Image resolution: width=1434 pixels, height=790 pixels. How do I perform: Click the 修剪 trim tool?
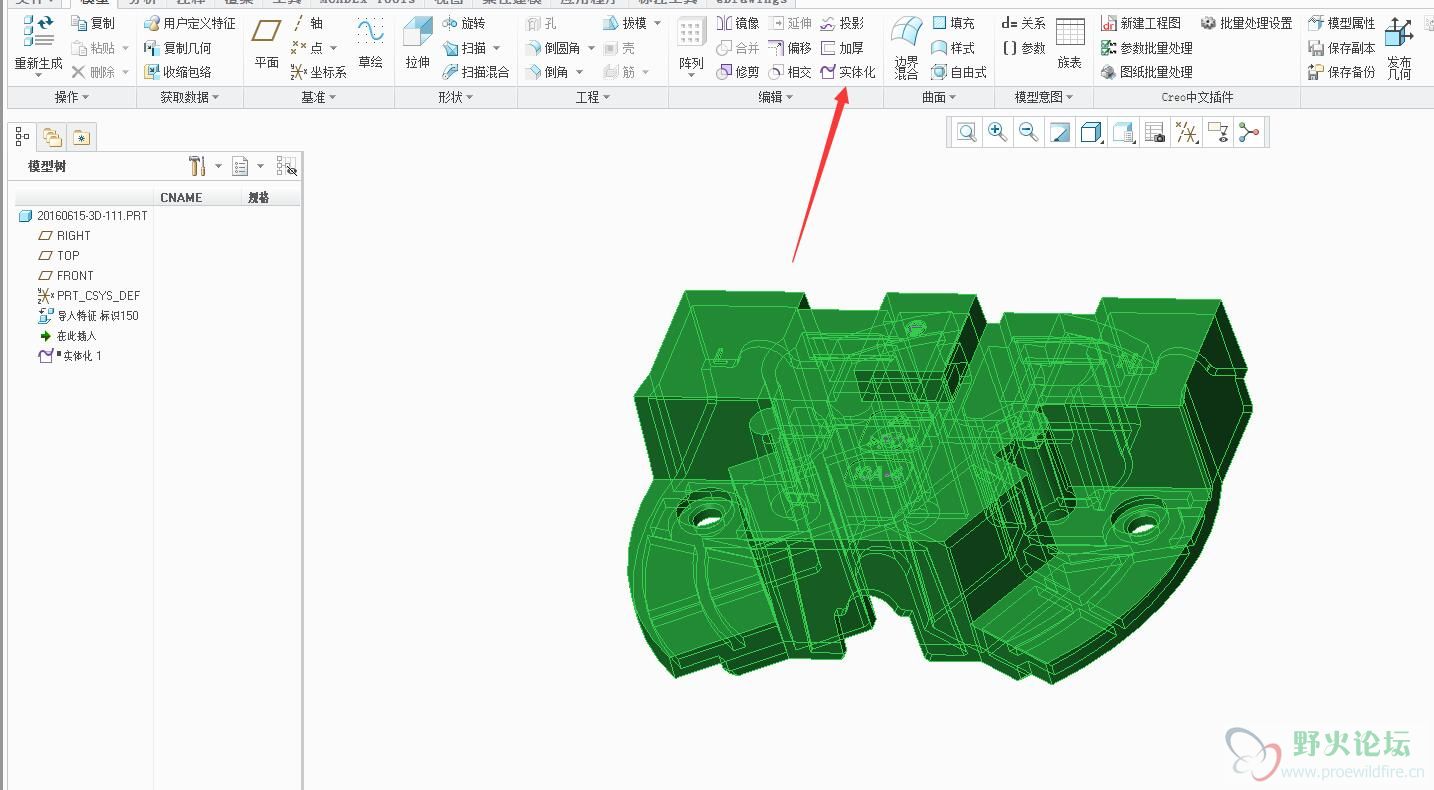pos(738,72)
